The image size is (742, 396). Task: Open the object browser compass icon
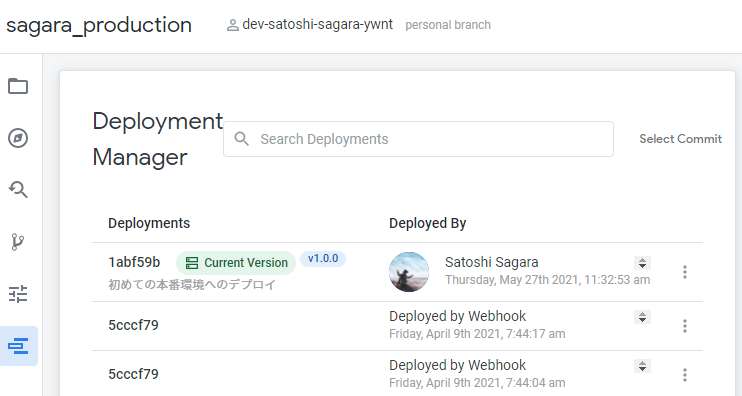click(x=18, y=138)
